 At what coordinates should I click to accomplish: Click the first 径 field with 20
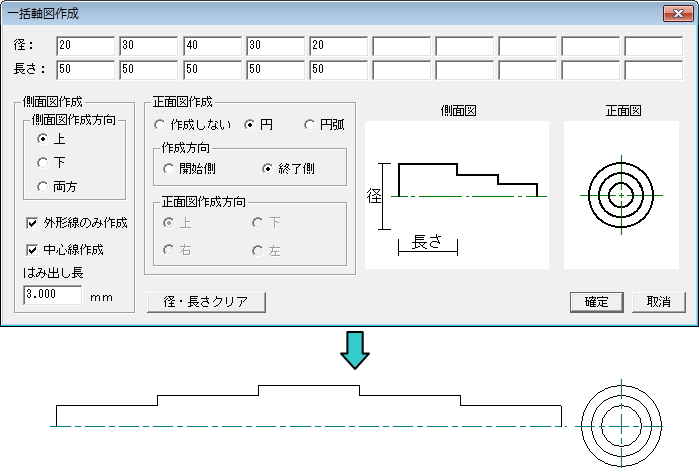(85, 46)
